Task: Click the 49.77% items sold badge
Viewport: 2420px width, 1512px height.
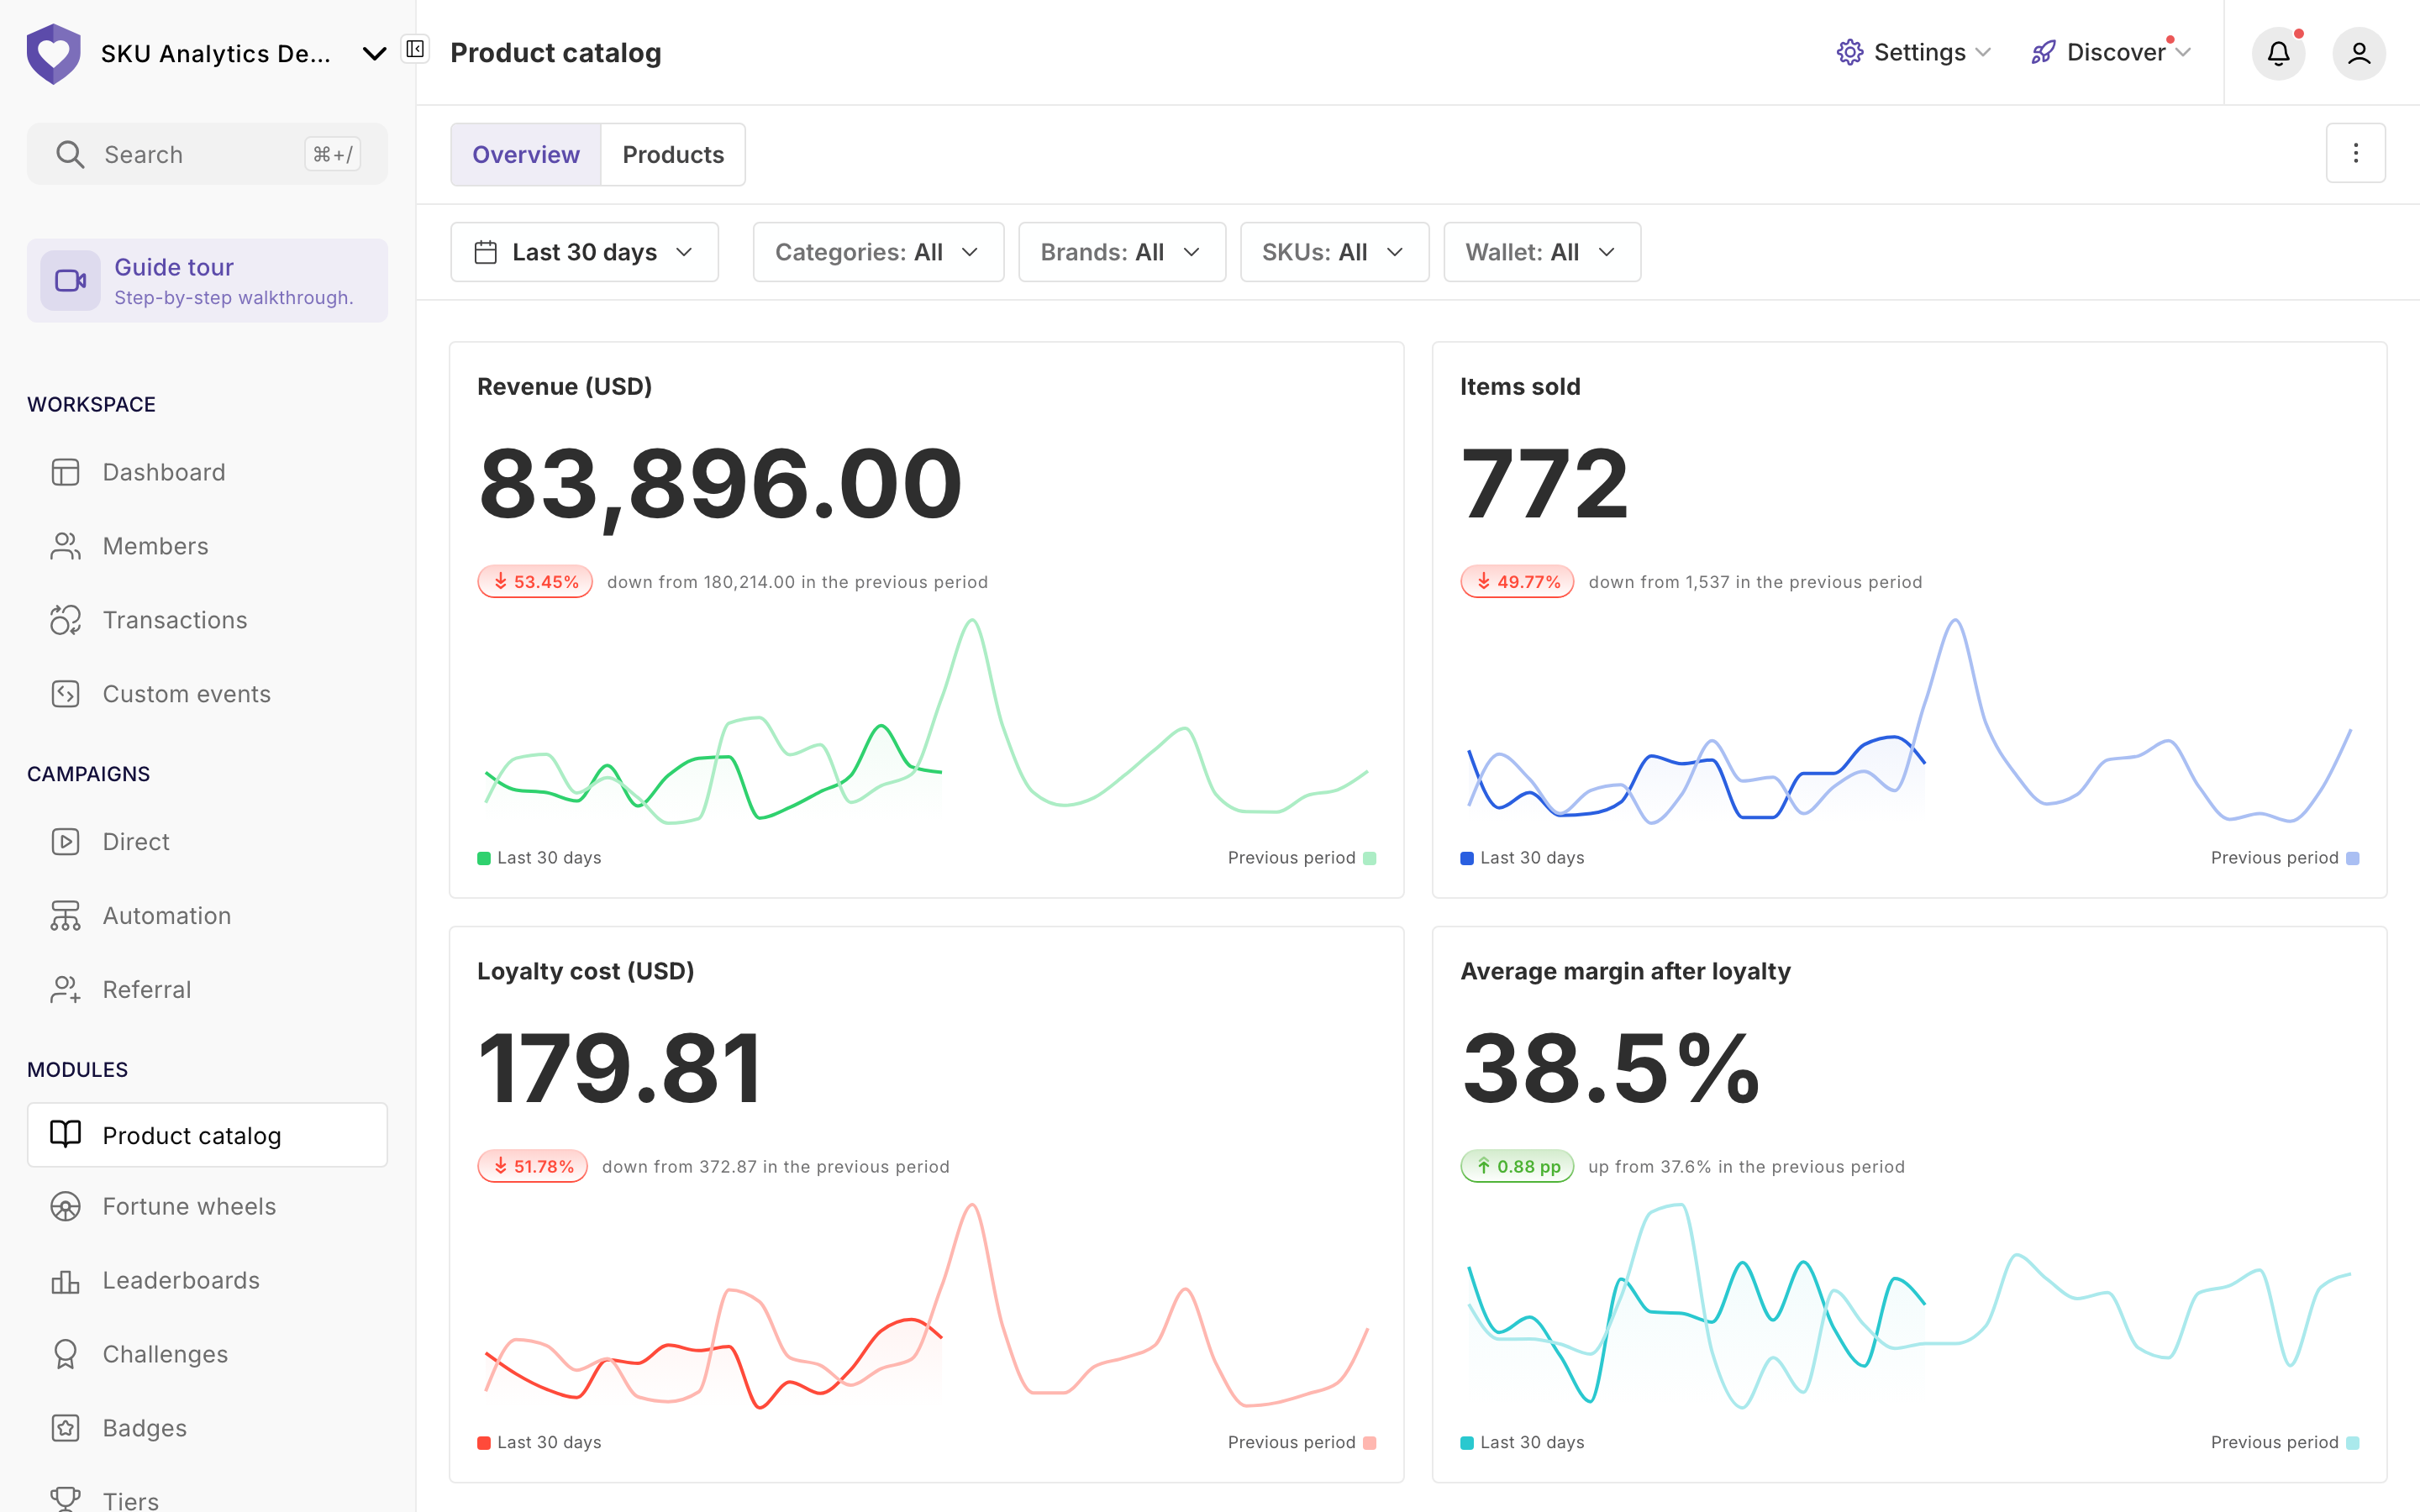Action: 1517,582
